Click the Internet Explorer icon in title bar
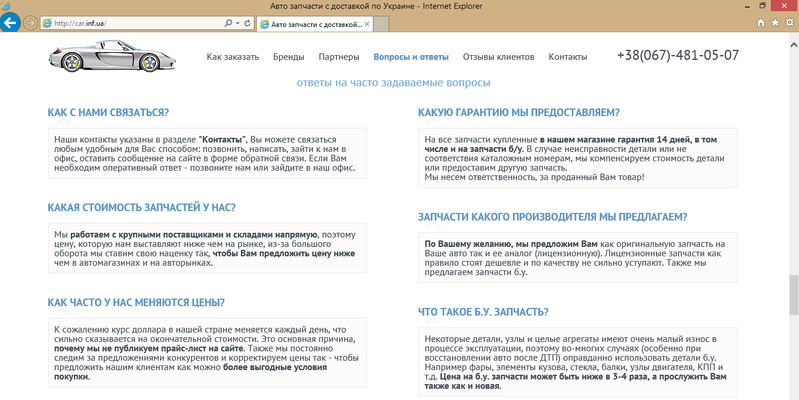799x400 pixels. tap(6, 6)
